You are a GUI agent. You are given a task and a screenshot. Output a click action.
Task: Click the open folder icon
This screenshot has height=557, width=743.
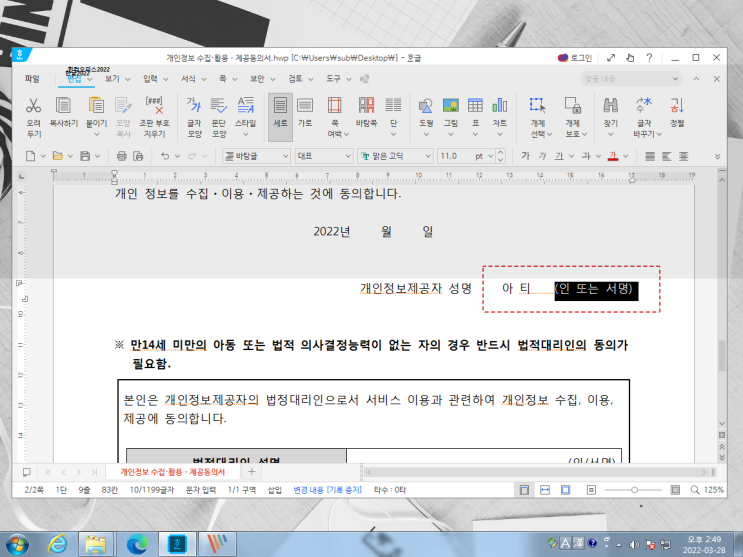(58, 156)
